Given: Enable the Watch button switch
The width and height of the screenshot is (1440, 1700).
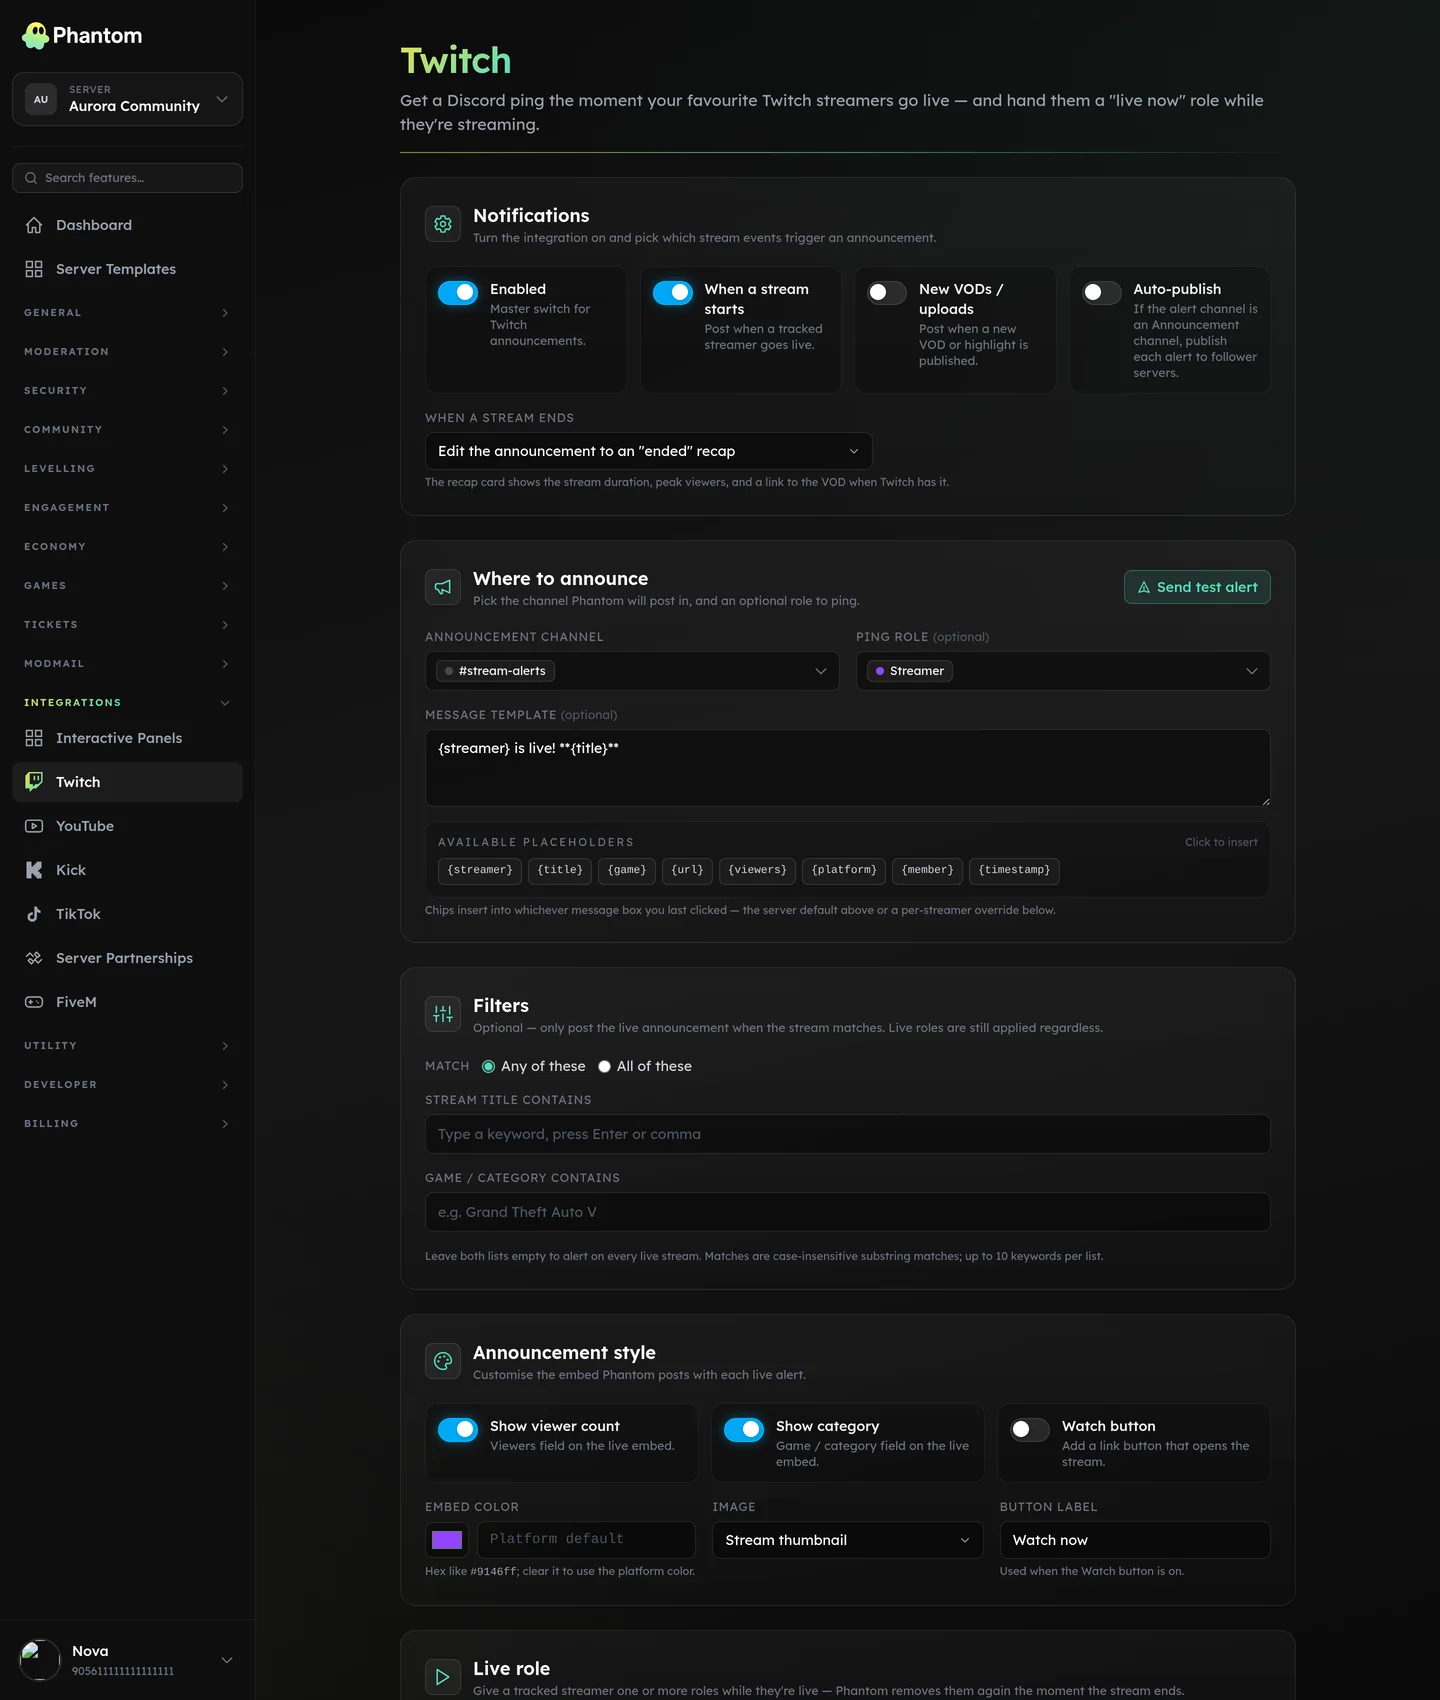Looking at the screenshot, I should (1030, 1430).
